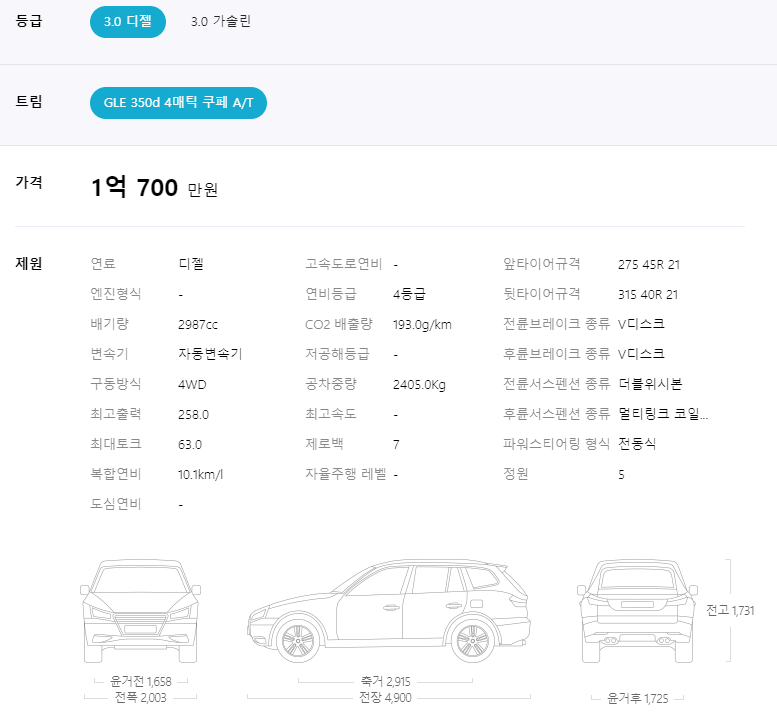Click the 가격 row label
777x723 pixels.
click(x=29, y=182)
